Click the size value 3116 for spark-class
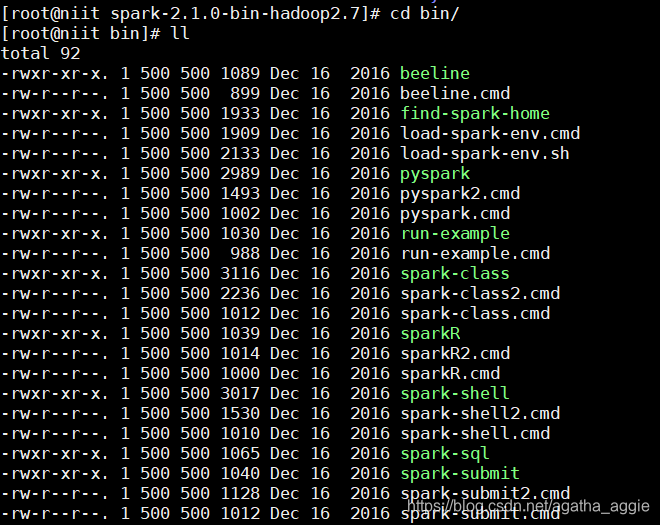 (x=240, y=273)
